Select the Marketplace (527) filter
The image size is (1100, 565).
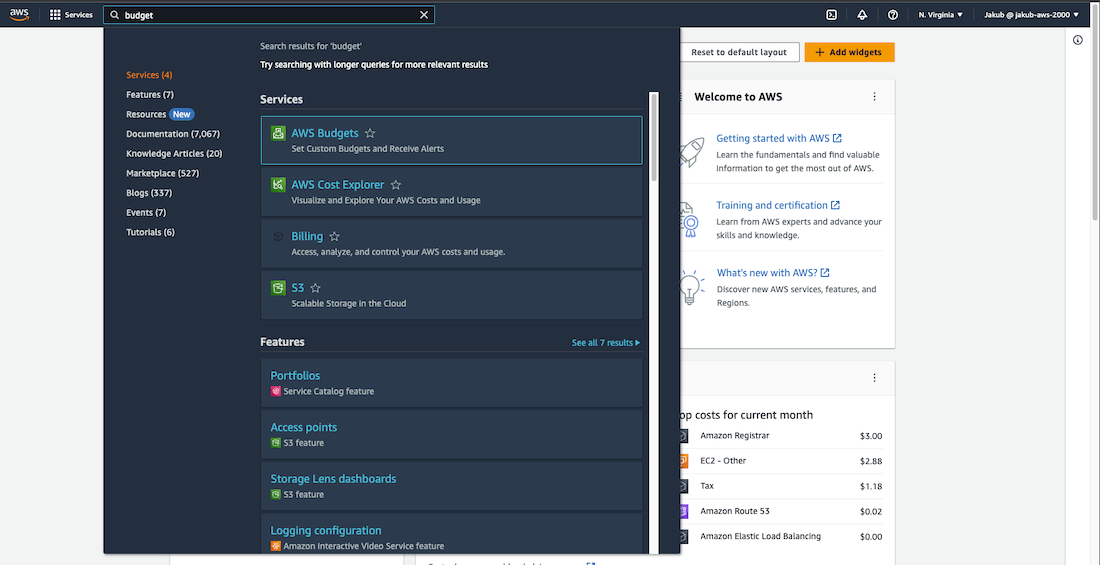163,173
